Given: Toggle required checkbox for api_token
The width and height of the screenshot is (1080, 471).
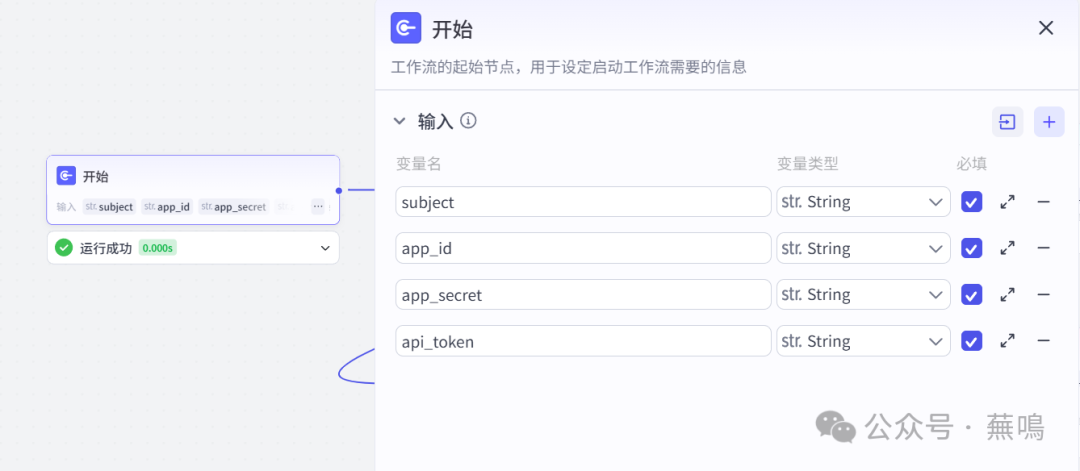Looking at the screenshot, I should pyautogui.click(x=971, y=341).
